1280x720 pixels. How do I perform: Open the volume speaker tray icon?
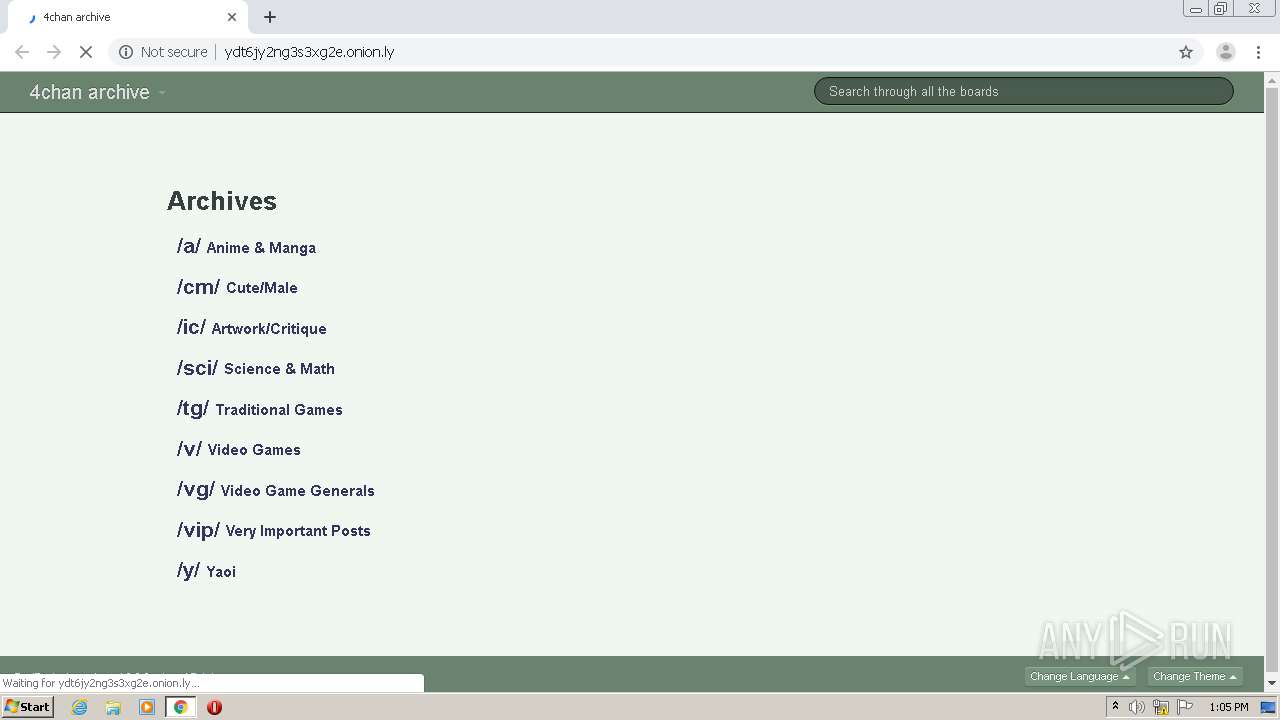pyautogui.click(x=1137, y=707)
